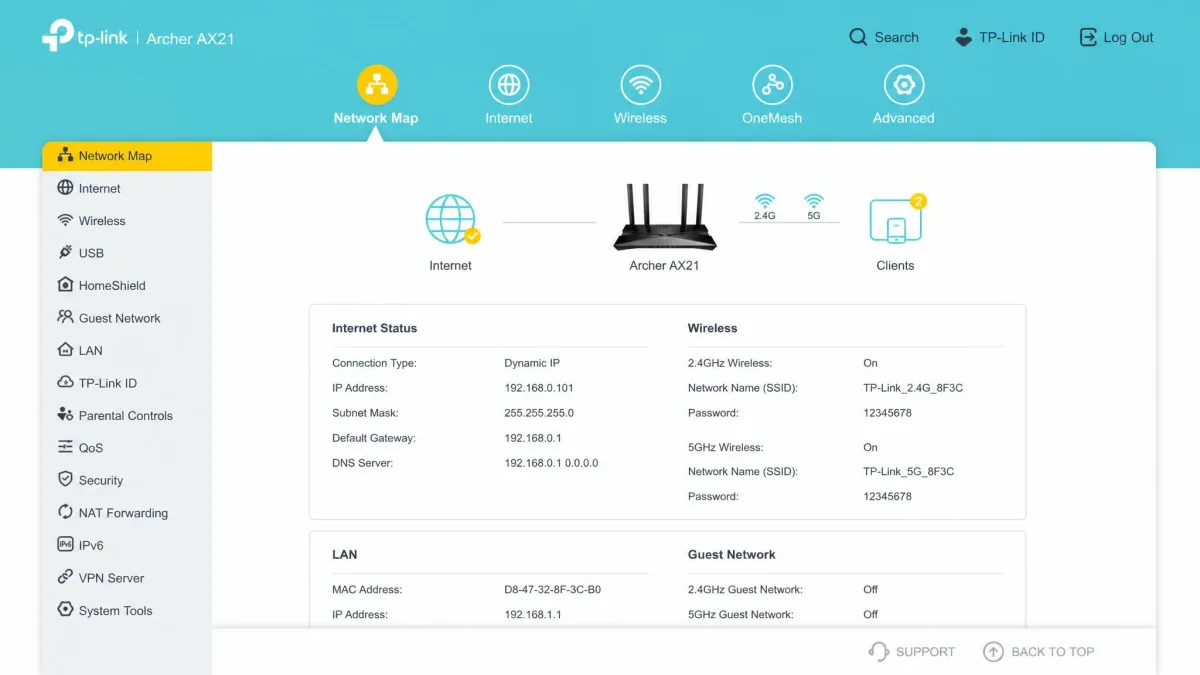The image size is (1200, 675).
Task: Click the sidebar NAT Forwarding arrows icon
Action: coord(65,512)
